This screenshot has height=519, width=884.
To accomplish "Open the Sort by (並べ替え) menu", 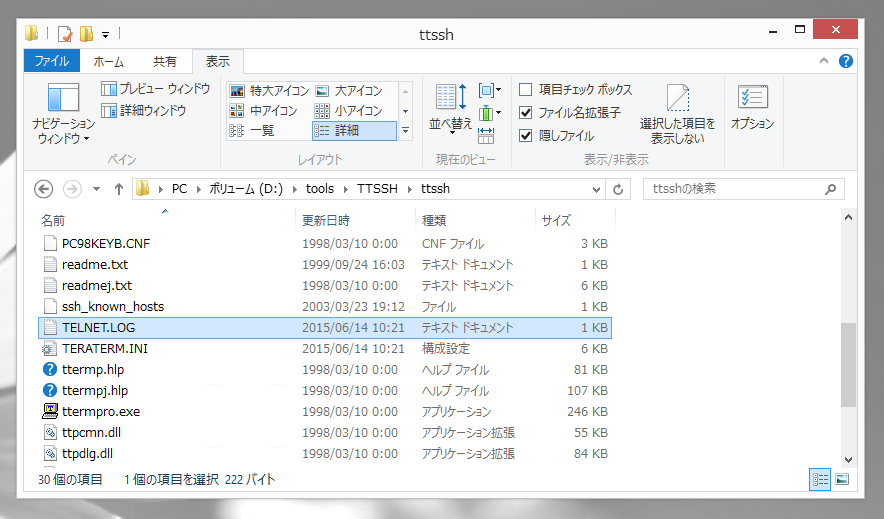I will tap(450, 109).
